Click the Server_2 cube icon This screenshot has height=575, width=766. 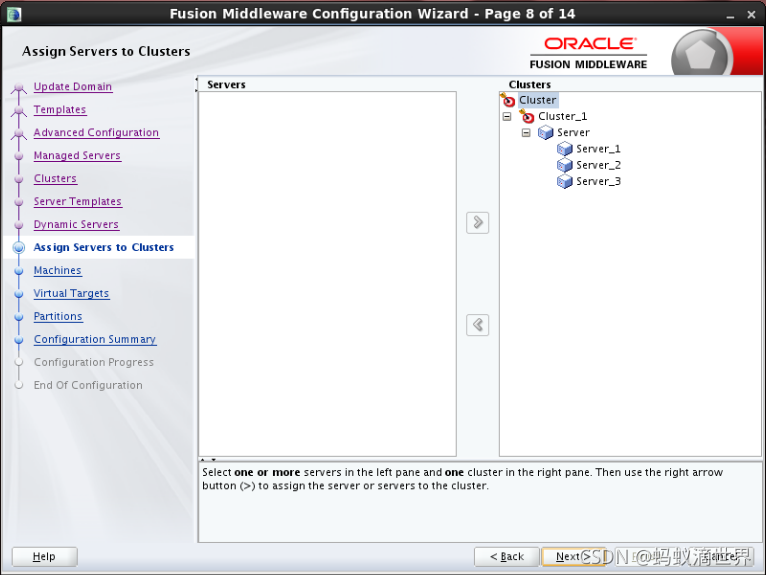(x=564, y=165)
